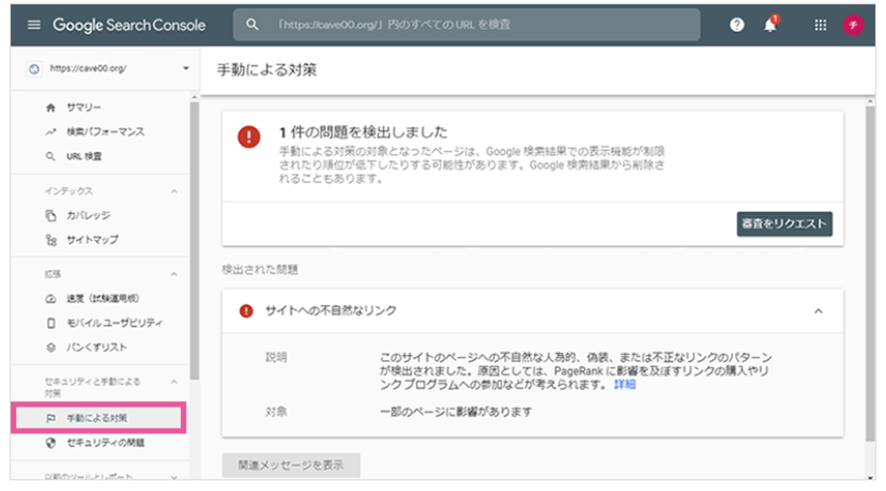The image size is (886, 491).
Task: Click the pages icon for カバレッジ
Action: [x=51, y=216]
